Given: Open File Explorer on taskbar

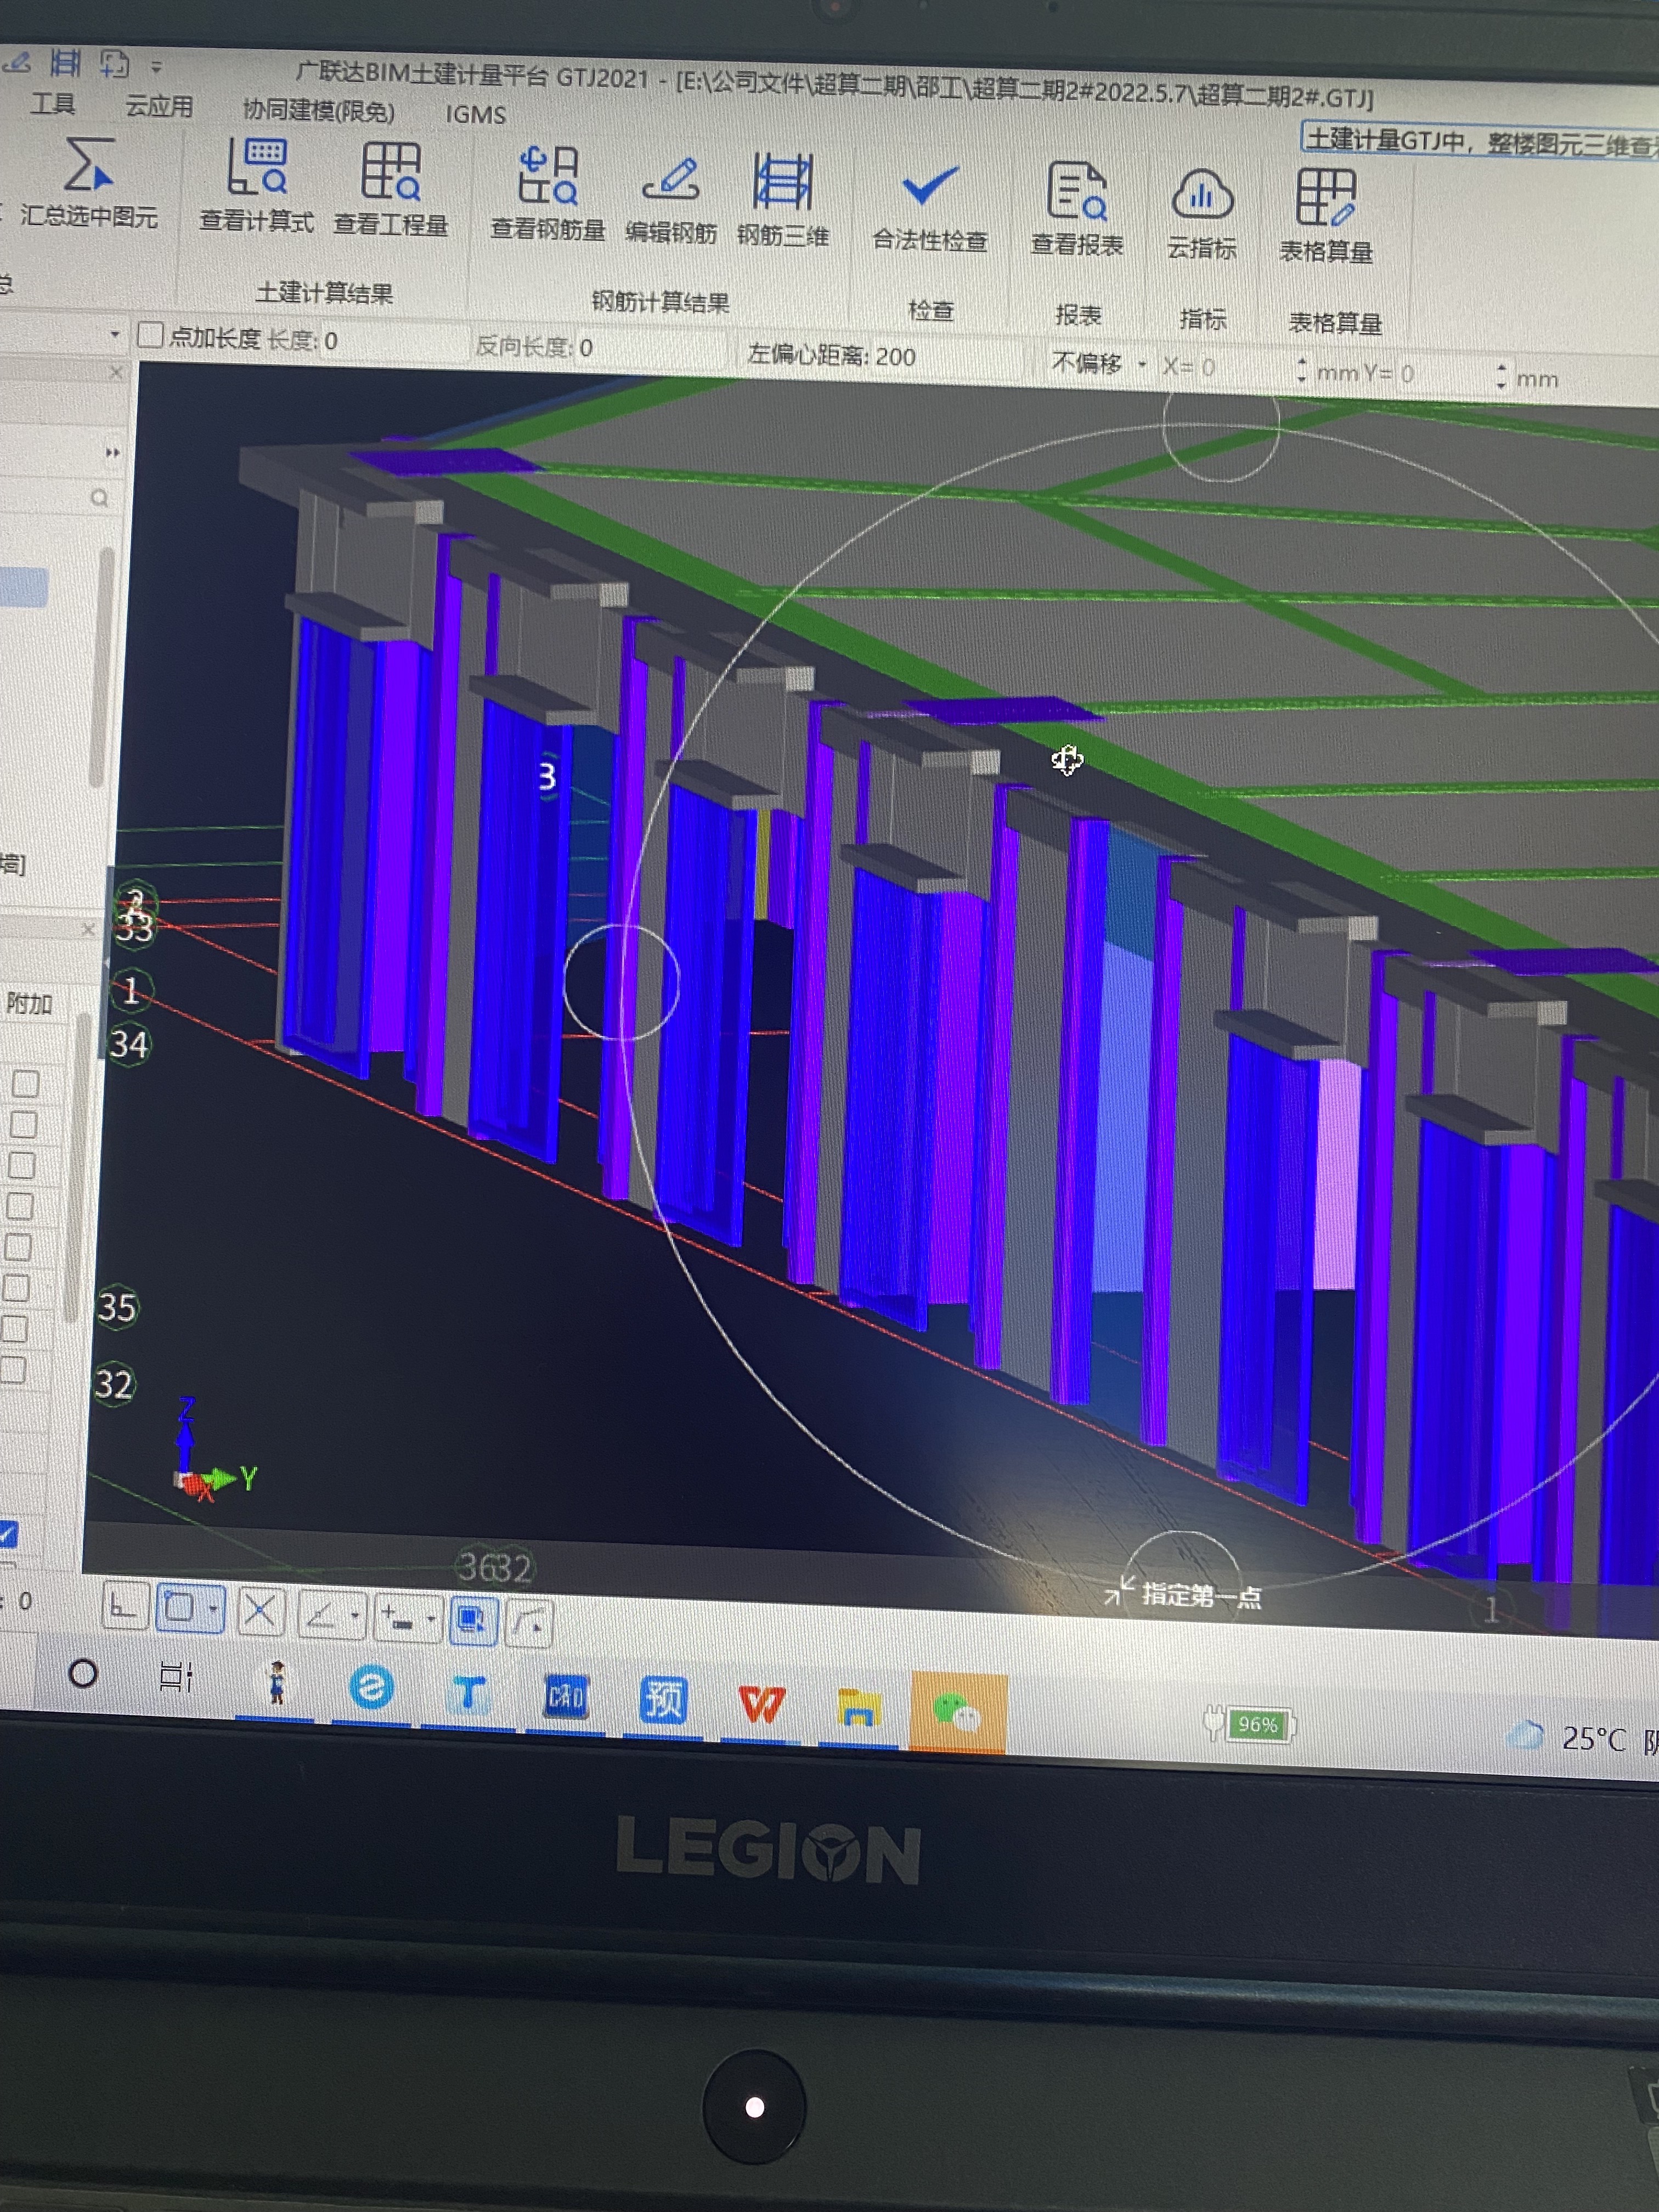Looking at the screenshot, I should point(859,1708).
